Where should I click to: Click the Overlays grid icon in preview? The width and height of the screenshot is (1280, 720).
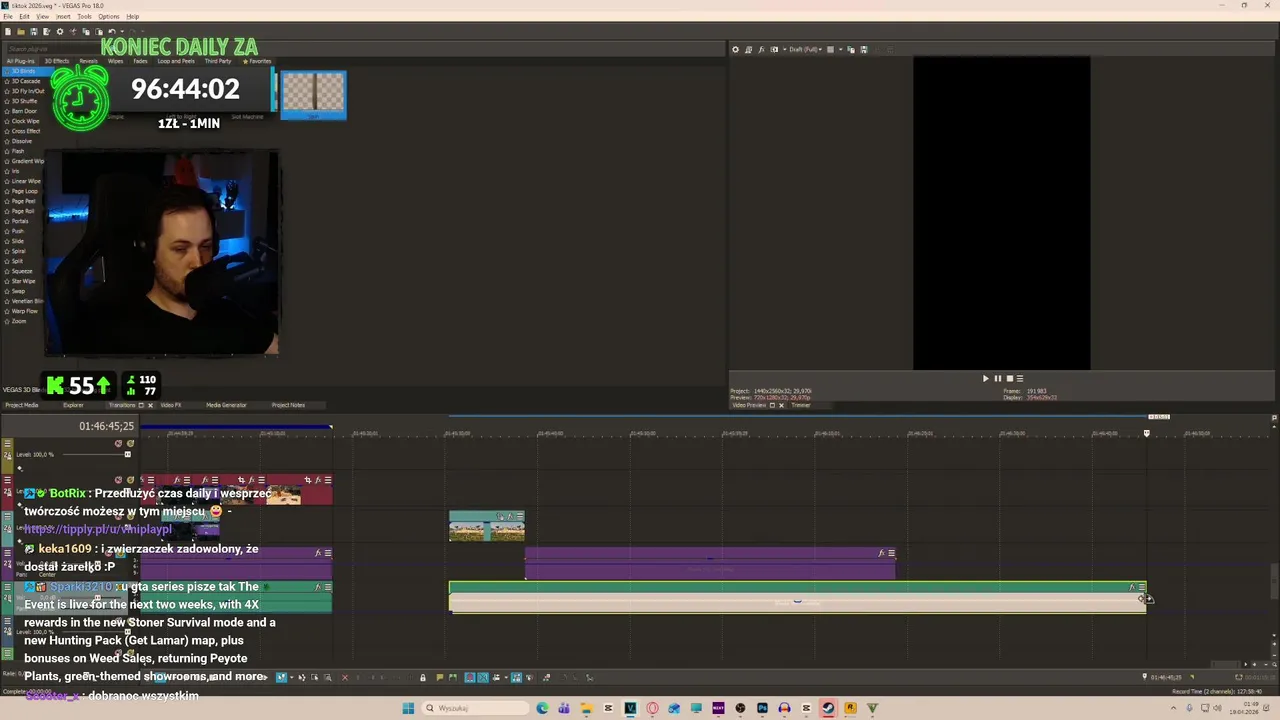tap(830, 49)
